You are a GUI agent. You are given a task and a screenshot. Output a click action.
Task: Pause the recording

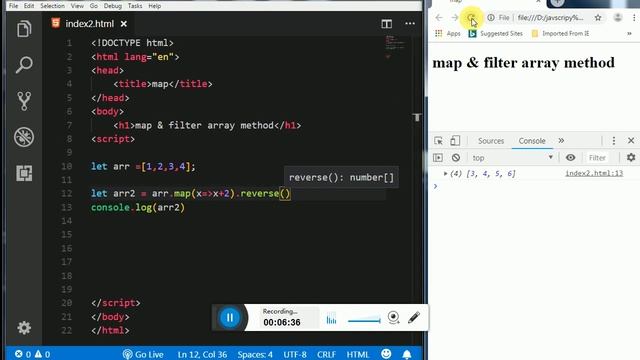click(230, 318)
